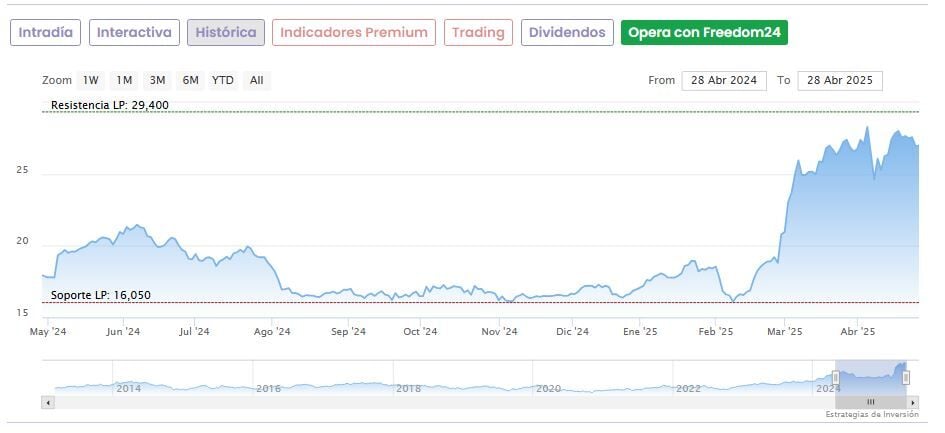
Task: Set zoom range to 3M
Action: click(157, 80)
